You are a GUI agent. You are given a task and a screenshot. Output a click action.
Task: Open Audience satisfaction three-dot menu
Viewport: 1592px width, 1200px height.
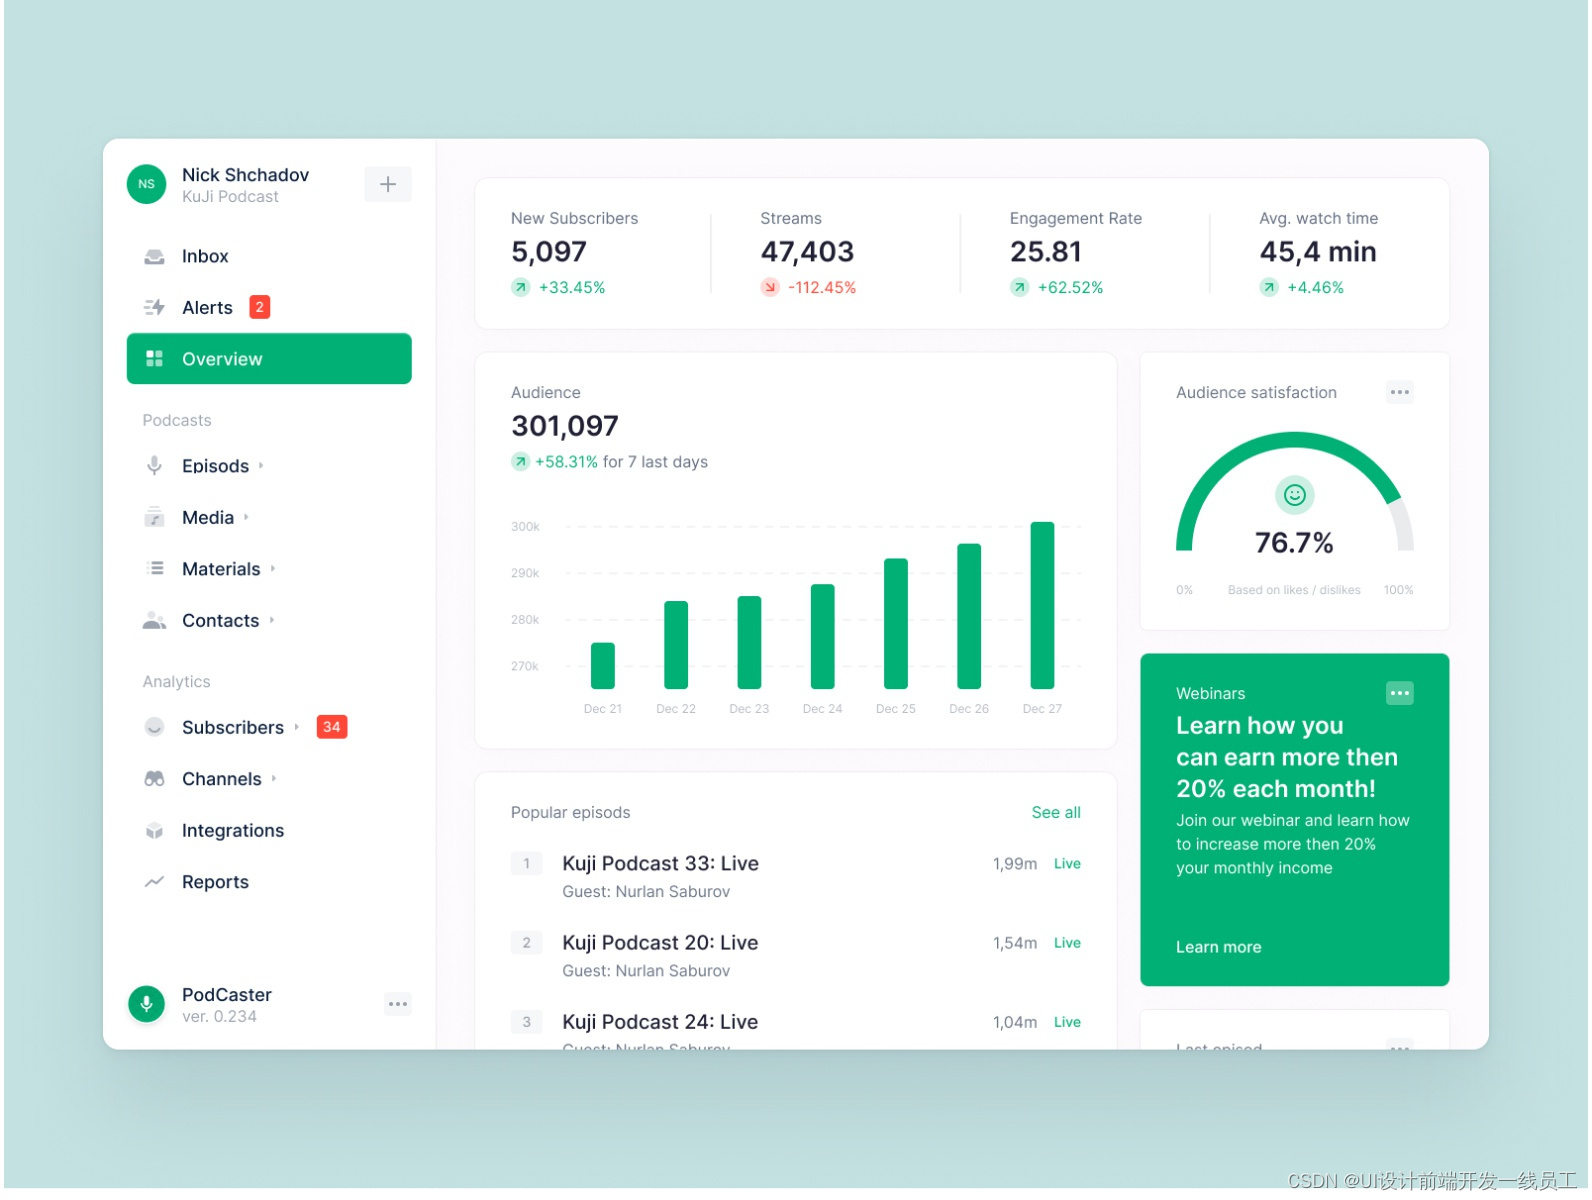pyautogui.click(x=1400, y=392)
